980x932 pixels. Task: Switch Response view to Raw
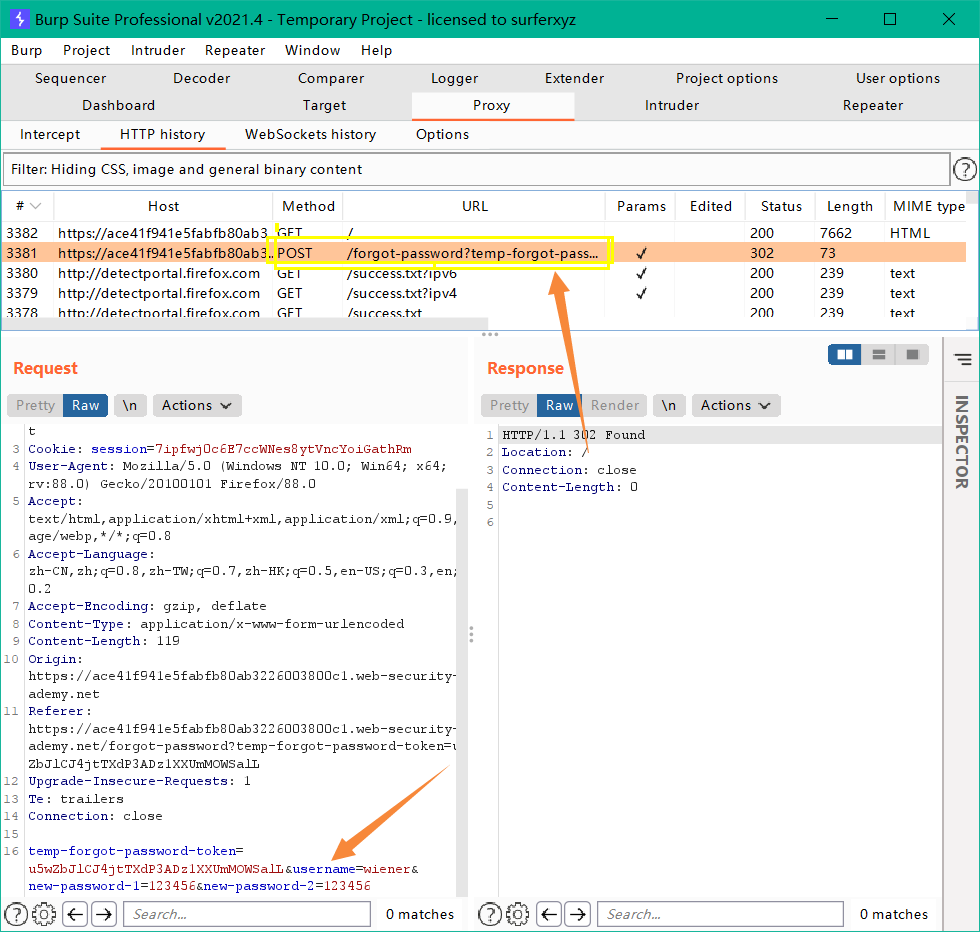tap(559, 405)
